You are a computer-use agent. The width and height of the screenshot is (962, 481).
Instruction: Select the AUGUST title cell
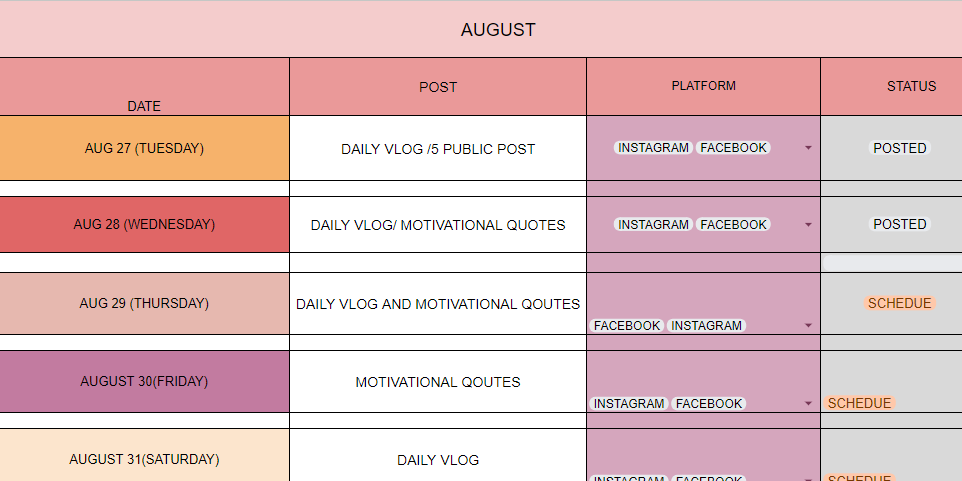coord(498,30)
